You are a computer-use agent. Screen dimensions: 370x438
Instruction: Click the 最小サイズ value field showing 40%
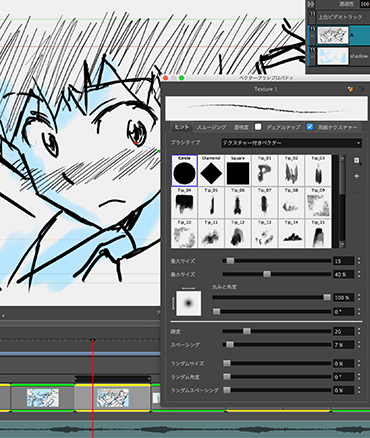tap(344, 275)
